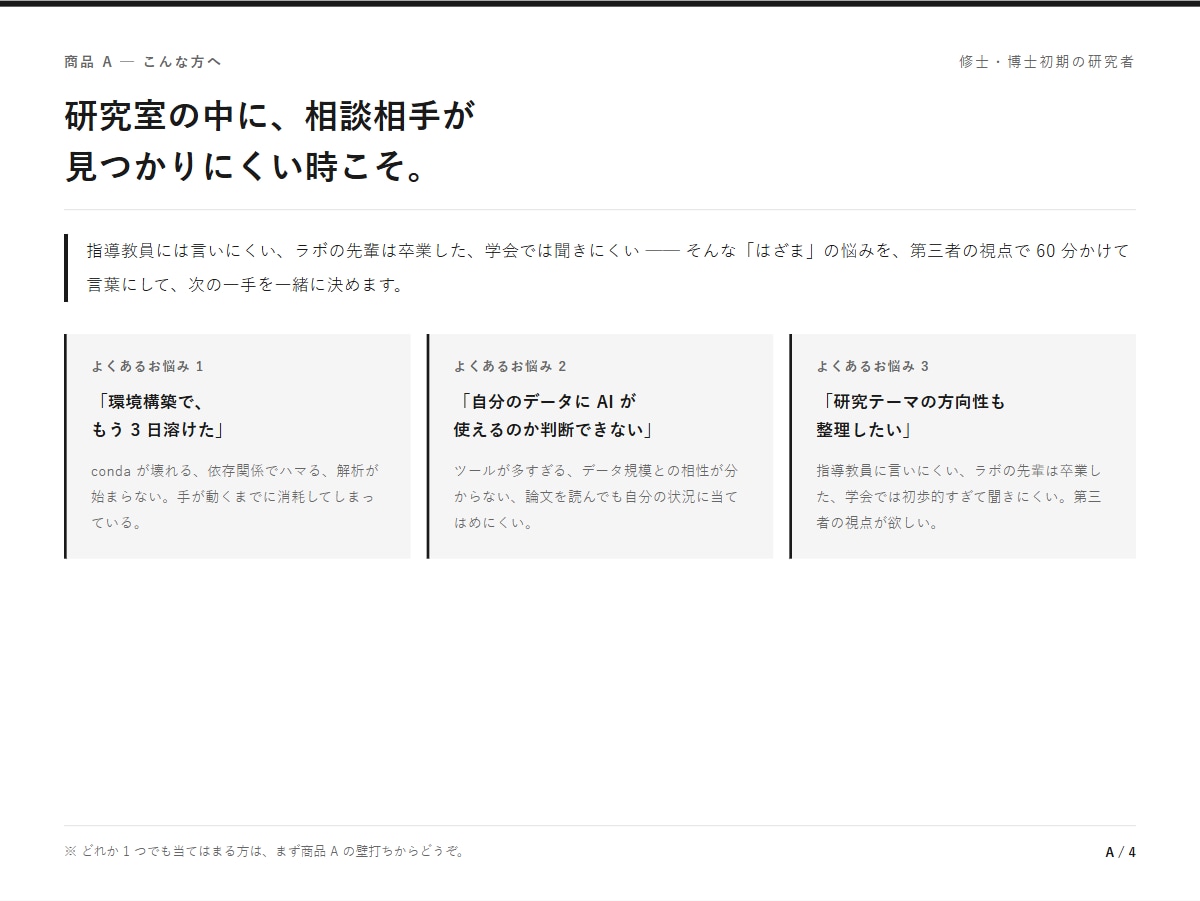The image size is (1200, 901).
Task: Click the card title 「環境構築で、もう 3 日溶けた」
Action: [x=158, y=416]
